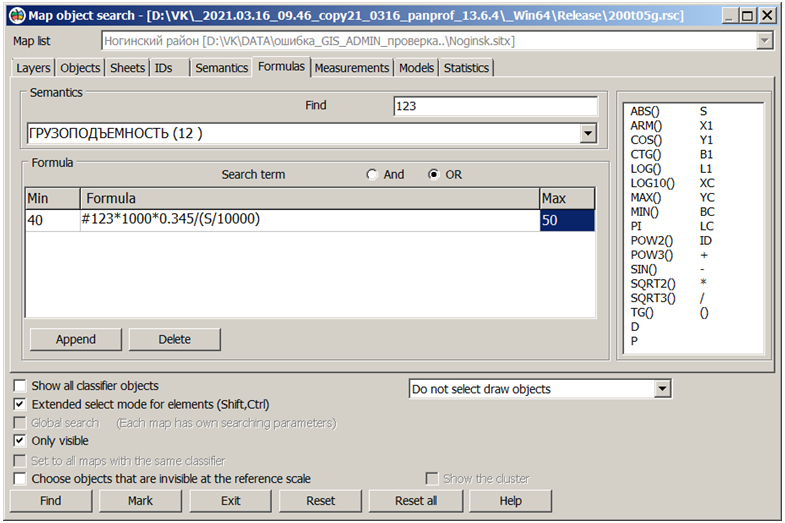
Task: Toggle the Global search checkbox
Action: pyautogui.click(x=20, y=423)
